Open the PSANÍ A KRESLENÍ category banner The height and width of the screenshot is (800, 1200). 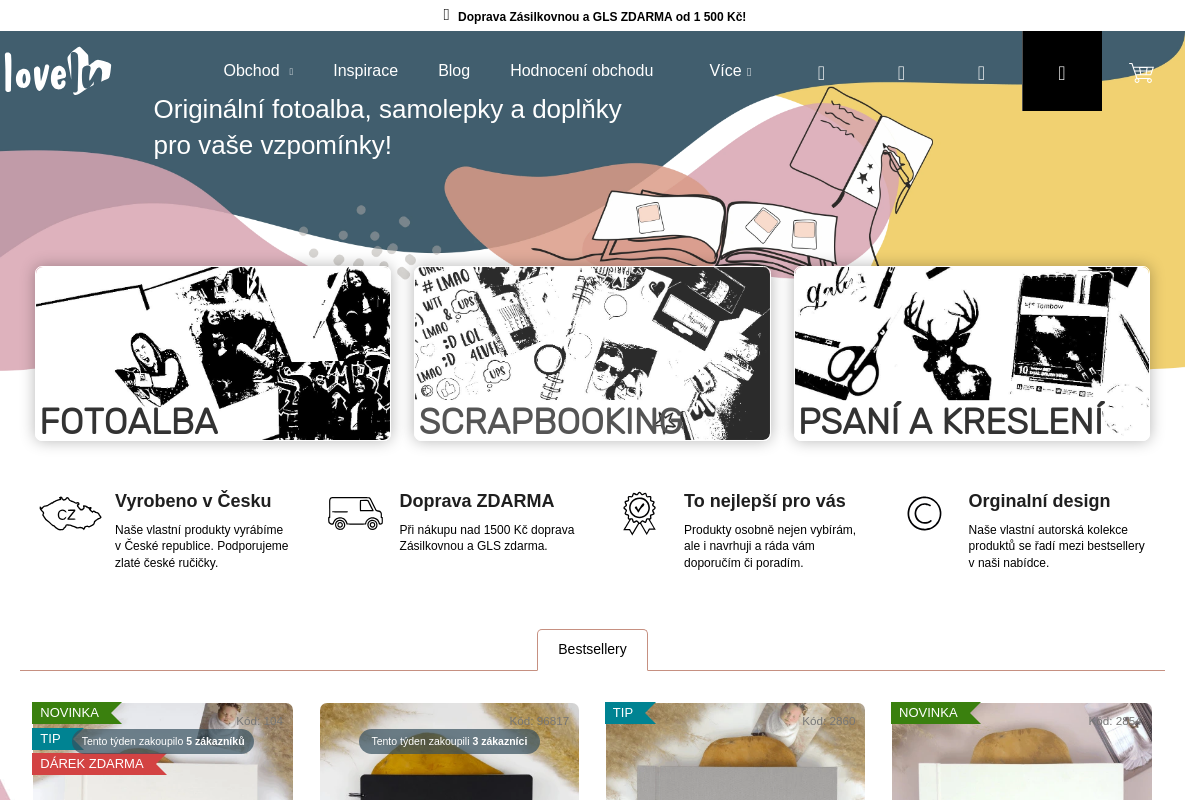(x=971, y=353)
